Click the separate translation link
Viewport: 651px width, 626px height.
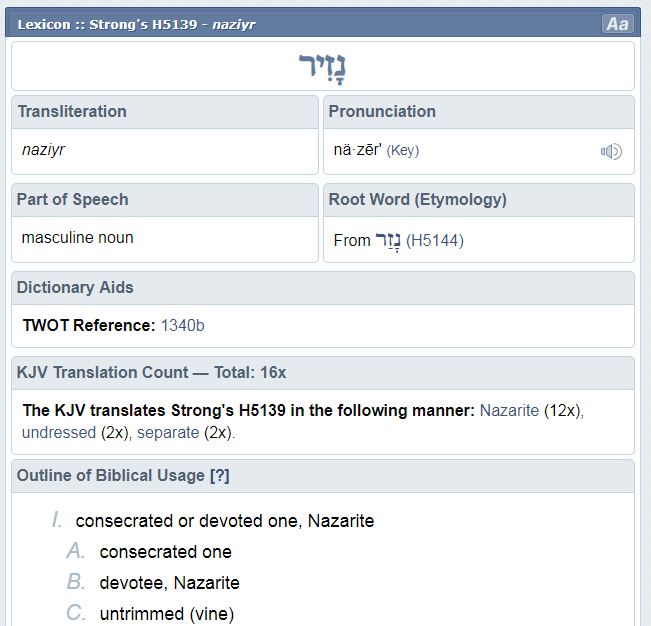click(168, 433)
